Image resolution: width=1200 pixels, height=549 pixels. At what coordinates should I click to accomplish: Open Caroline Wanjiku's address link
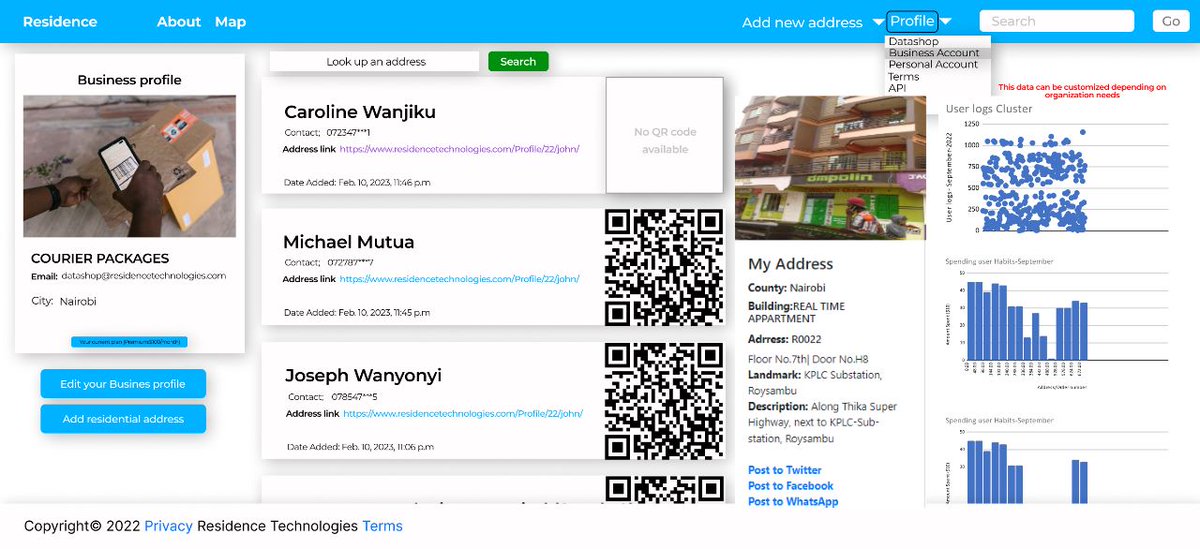coord(459,149)
